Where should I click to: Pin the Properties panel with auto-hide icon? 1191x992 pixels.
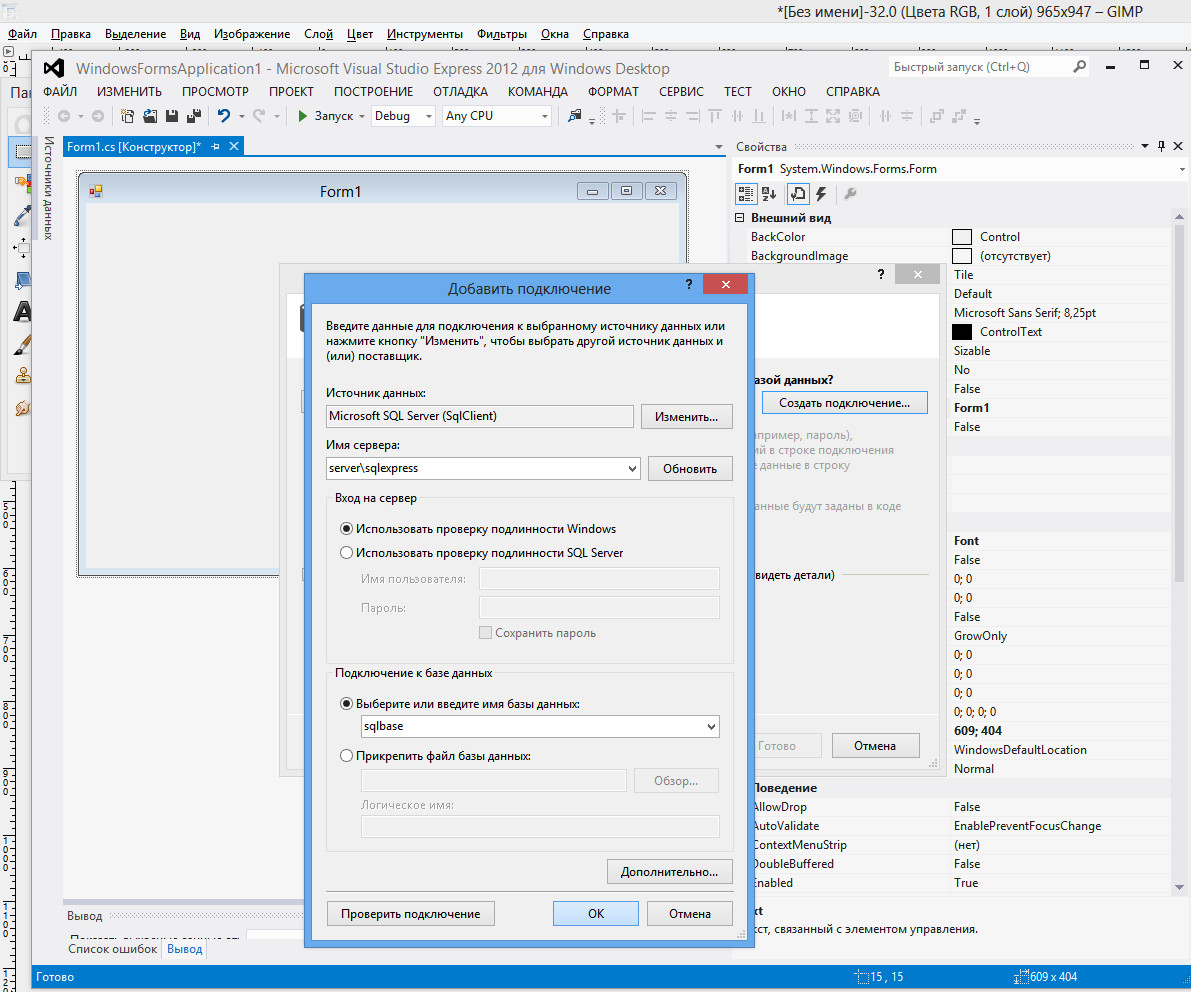(x=1161, y=146)
